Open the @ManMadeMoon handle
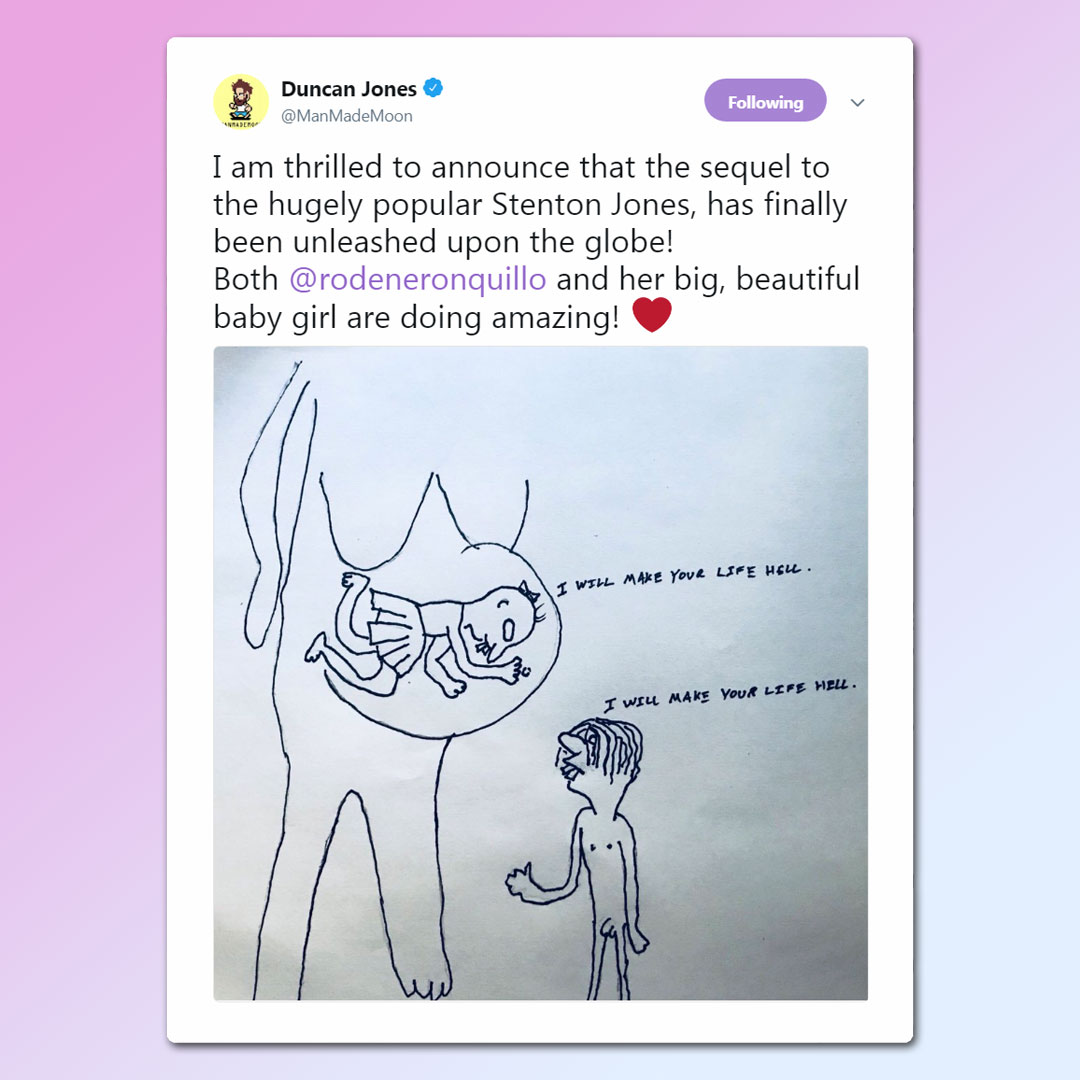 (x=346, y=116)
